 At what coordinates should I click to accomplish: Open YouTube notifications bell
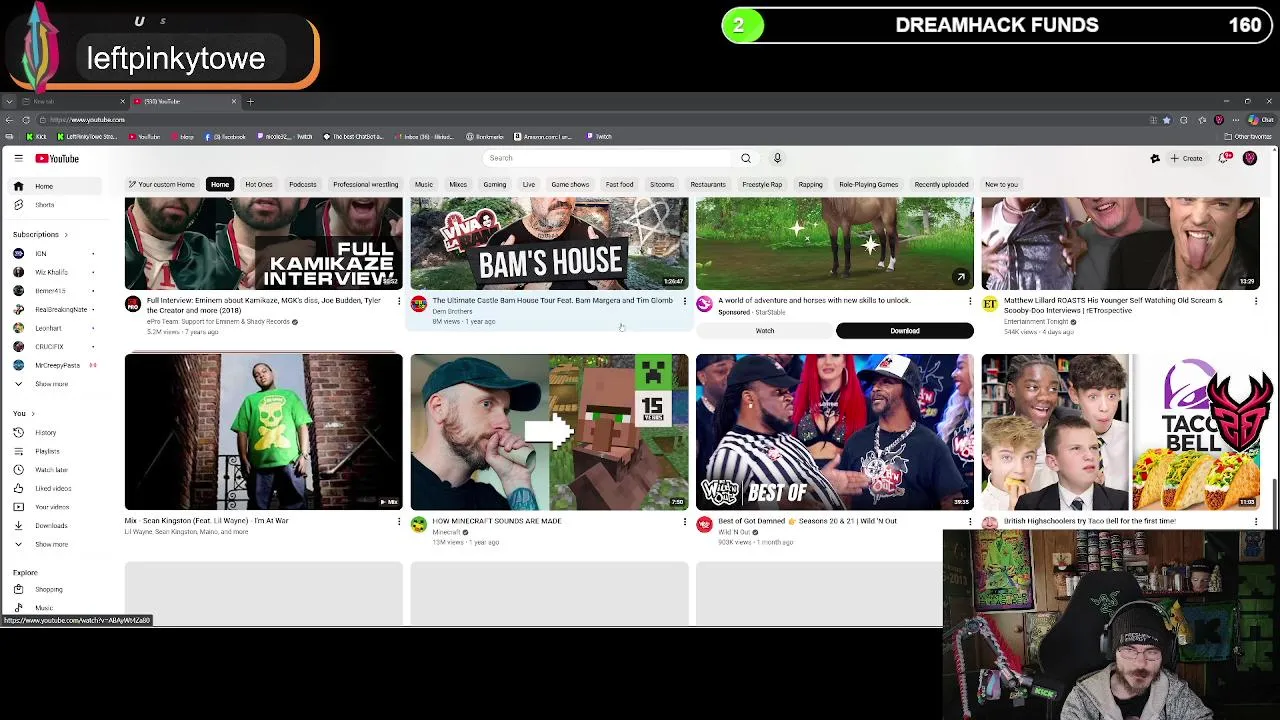pos(1223,158)
